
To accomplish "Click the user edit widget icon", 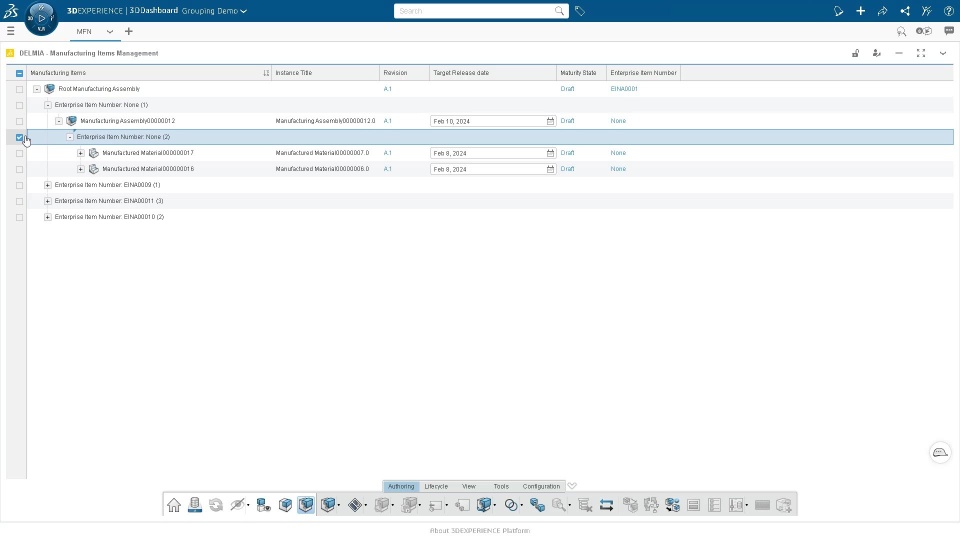I will tap(877, 53).
